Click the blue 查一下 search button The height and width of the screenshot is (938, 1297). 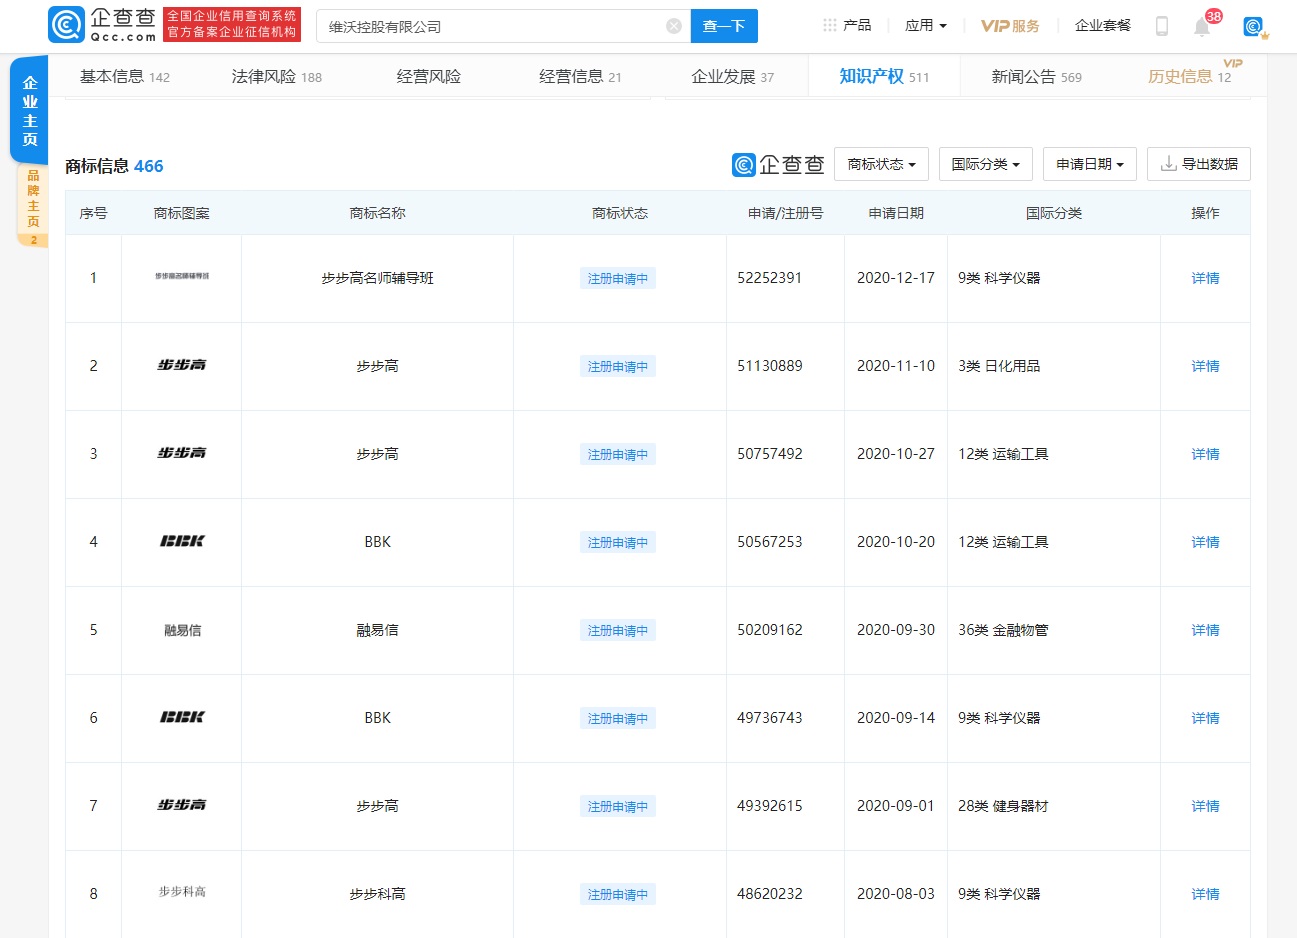click(723, 26)
